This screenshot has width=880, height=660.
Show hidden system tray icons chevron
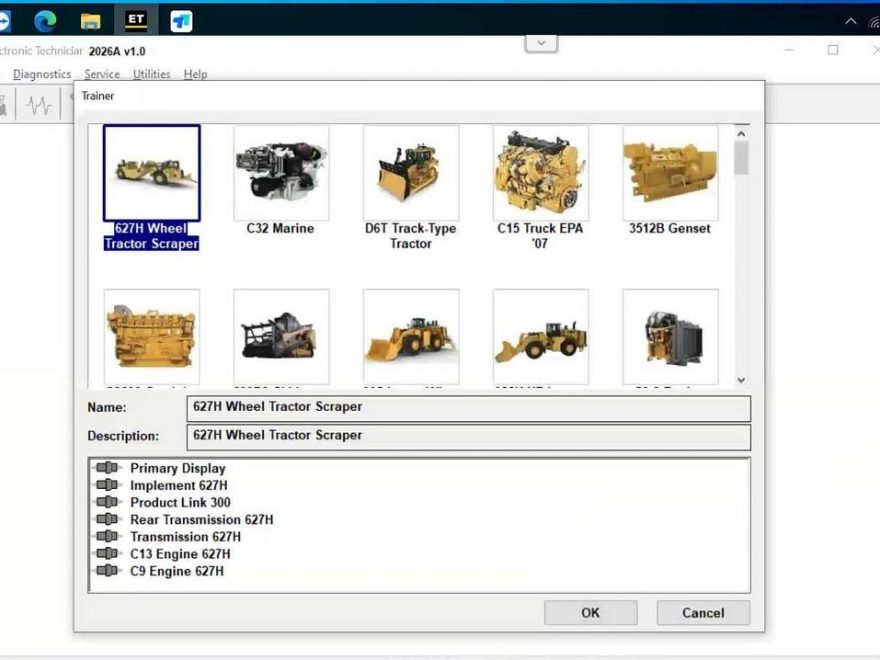coord(851,21)
